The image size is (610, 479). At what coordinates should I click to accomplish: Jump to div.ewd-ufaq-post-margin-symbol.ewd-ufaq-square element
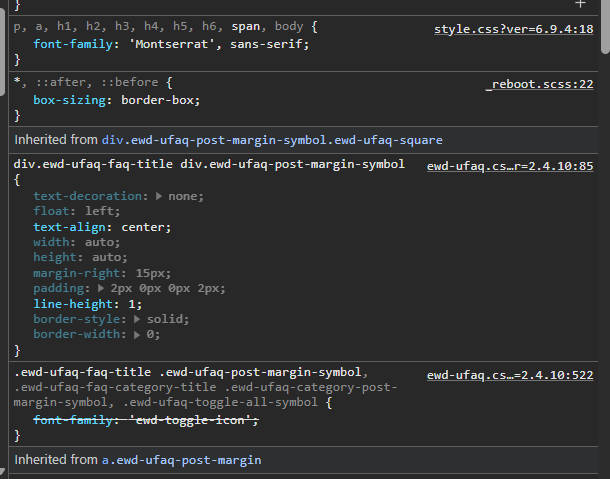click(272, 140)
